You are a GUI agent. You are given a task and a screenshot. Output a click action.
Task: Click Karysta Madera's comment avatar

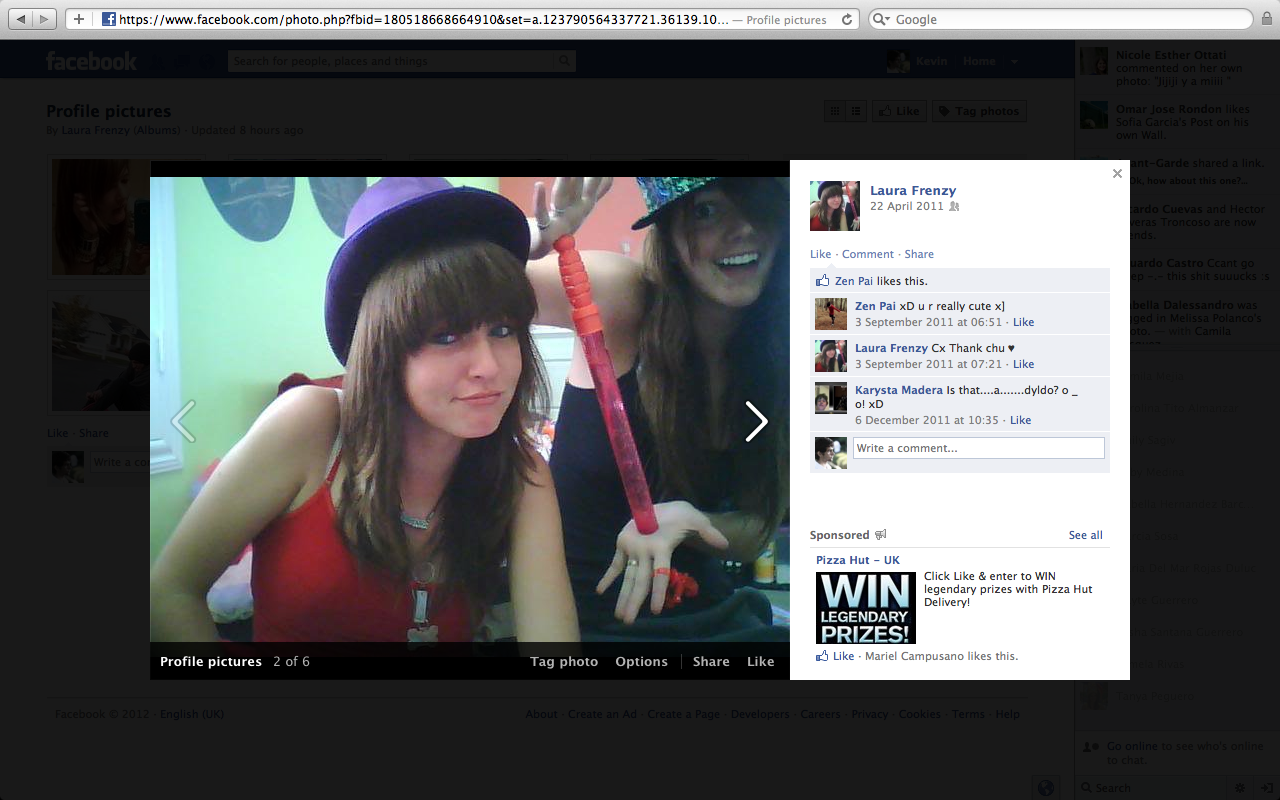831,398
